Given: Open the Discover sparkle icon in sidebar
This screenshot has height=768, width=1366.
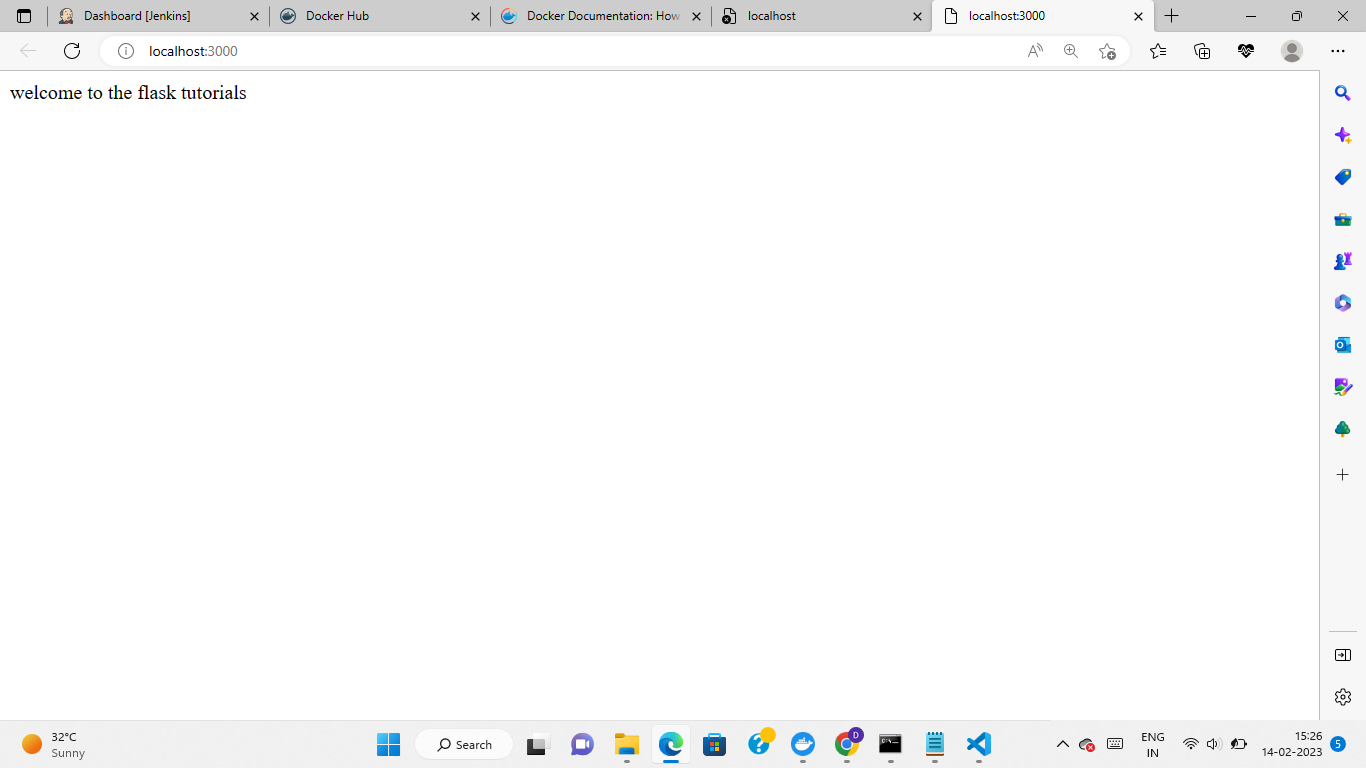Looking at the screenshot, I should (x=1342, y=134).
